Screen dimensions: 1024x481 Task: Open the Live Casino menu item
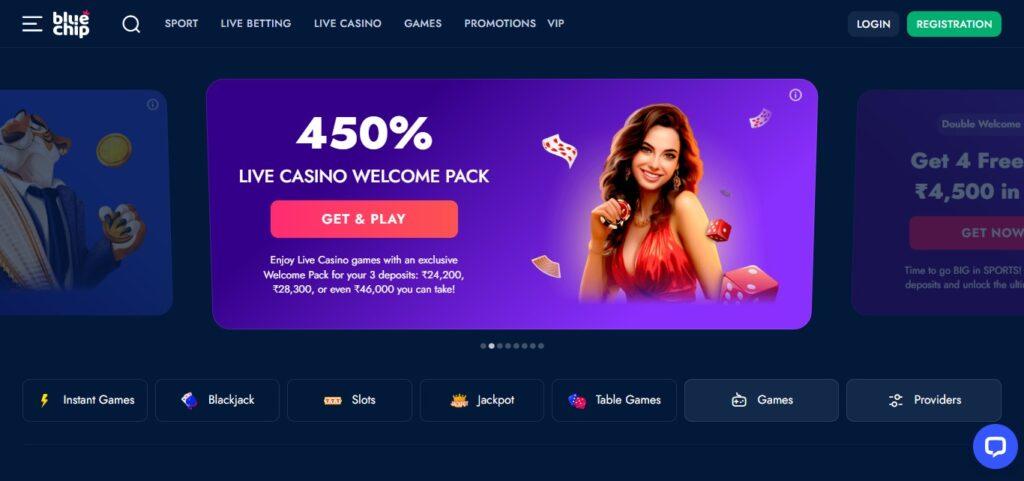click(x=347, y=23)
